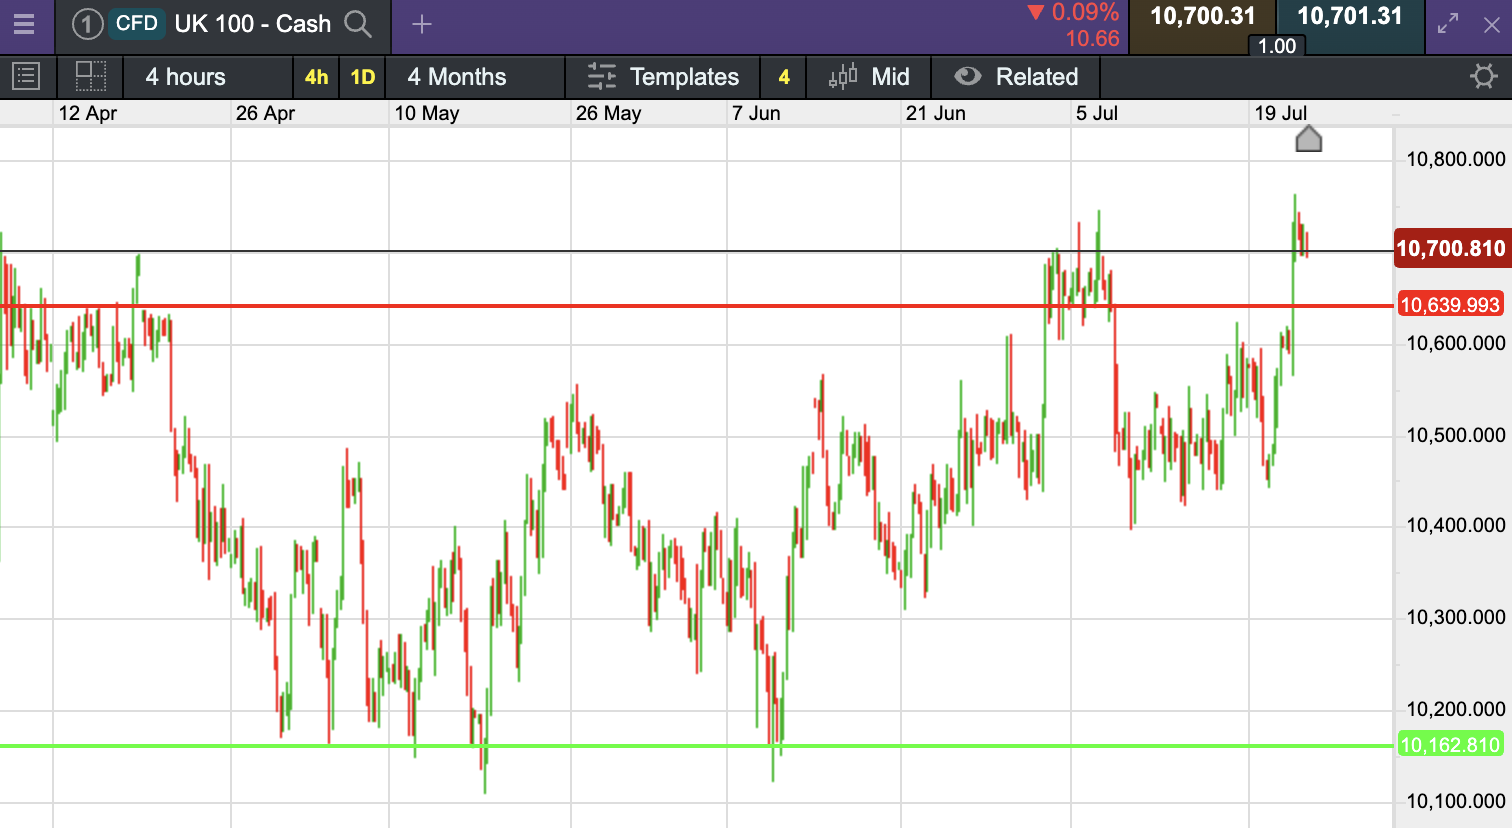The width and height of the screenshot is (1512, 828).
Task: Open the hamburger main menu
Action: (24, 24)
